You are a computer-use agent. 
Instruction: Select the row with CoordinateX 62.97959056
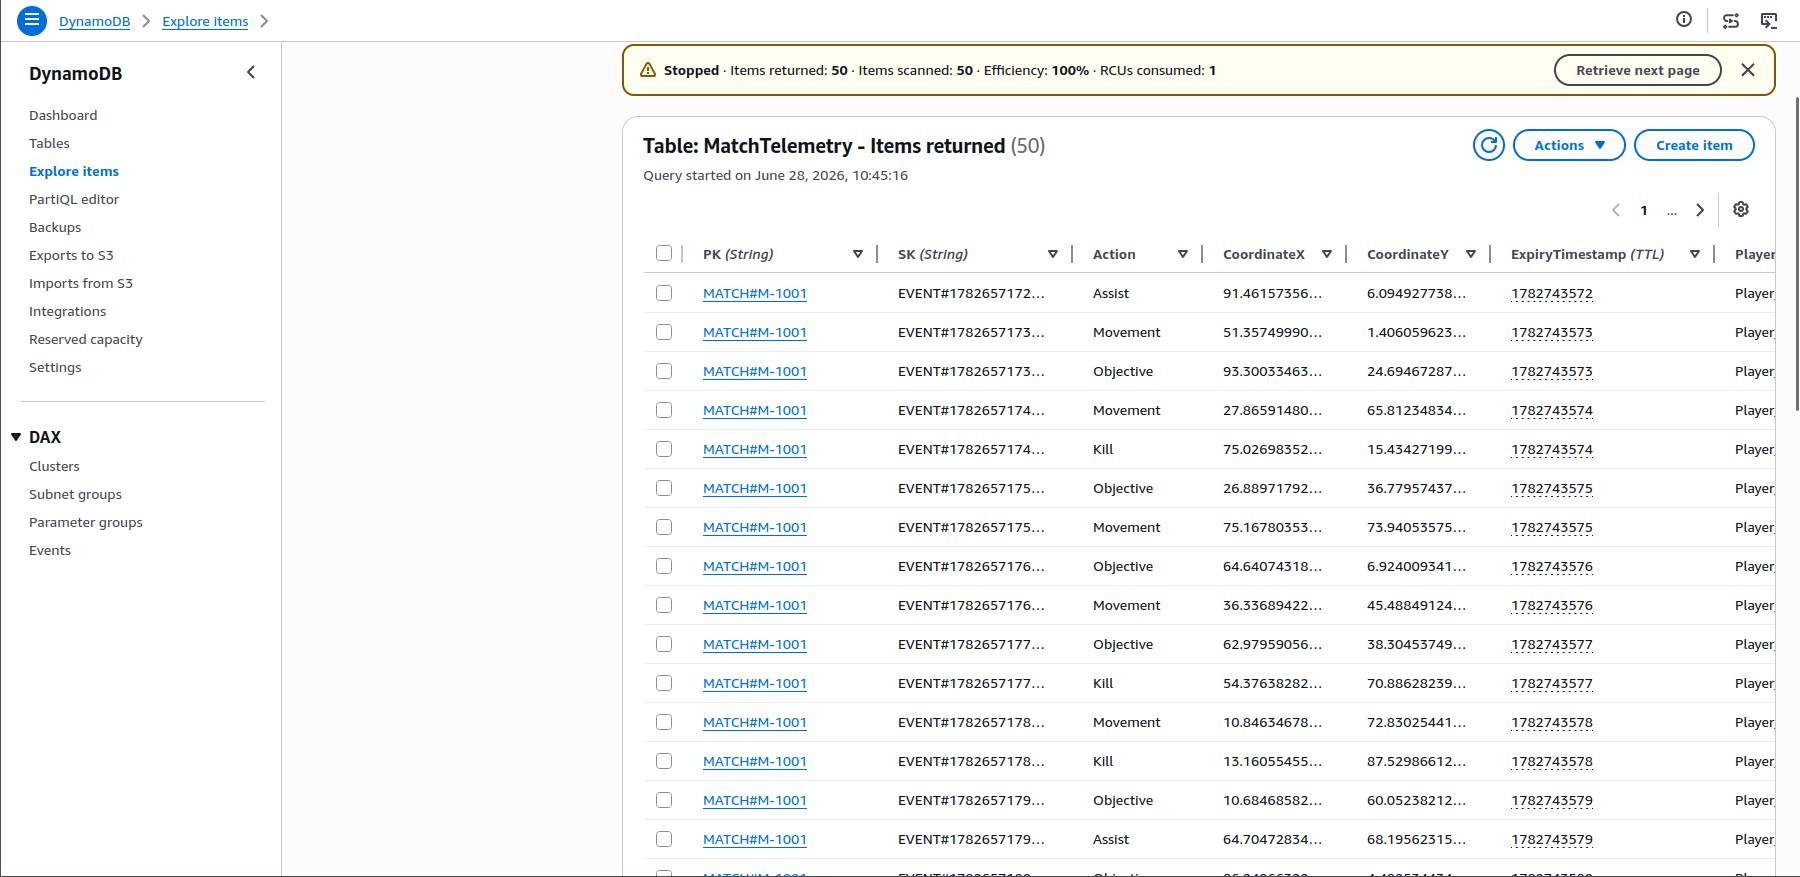(x=664, y=644)
